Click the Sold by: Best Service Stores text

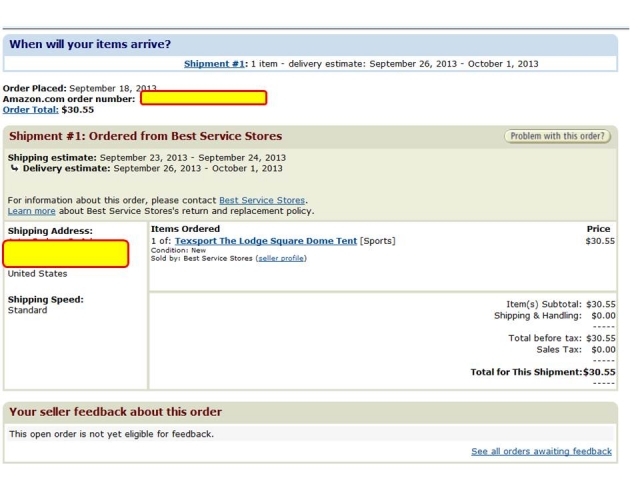tap(202, 258)
